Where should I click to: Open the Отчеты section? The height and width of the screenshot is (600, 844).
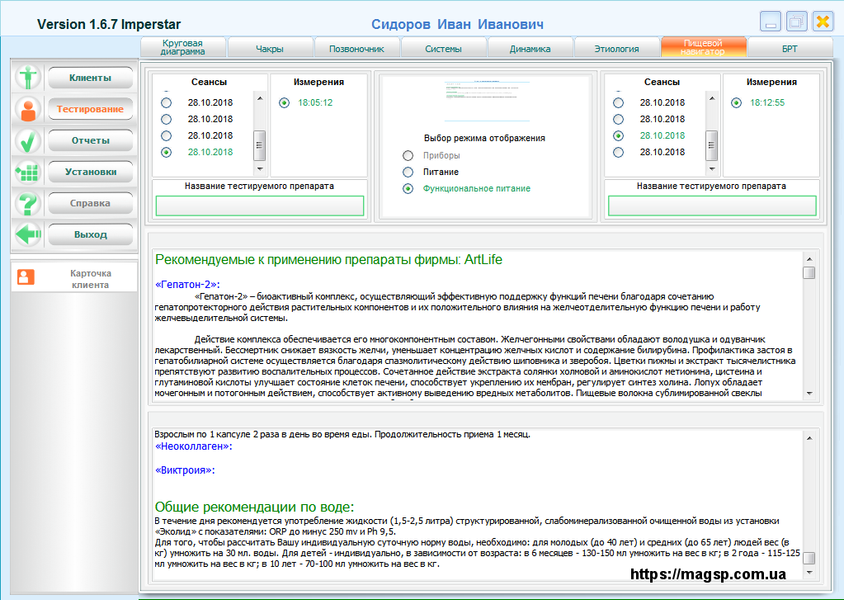(x=90, y=140)
